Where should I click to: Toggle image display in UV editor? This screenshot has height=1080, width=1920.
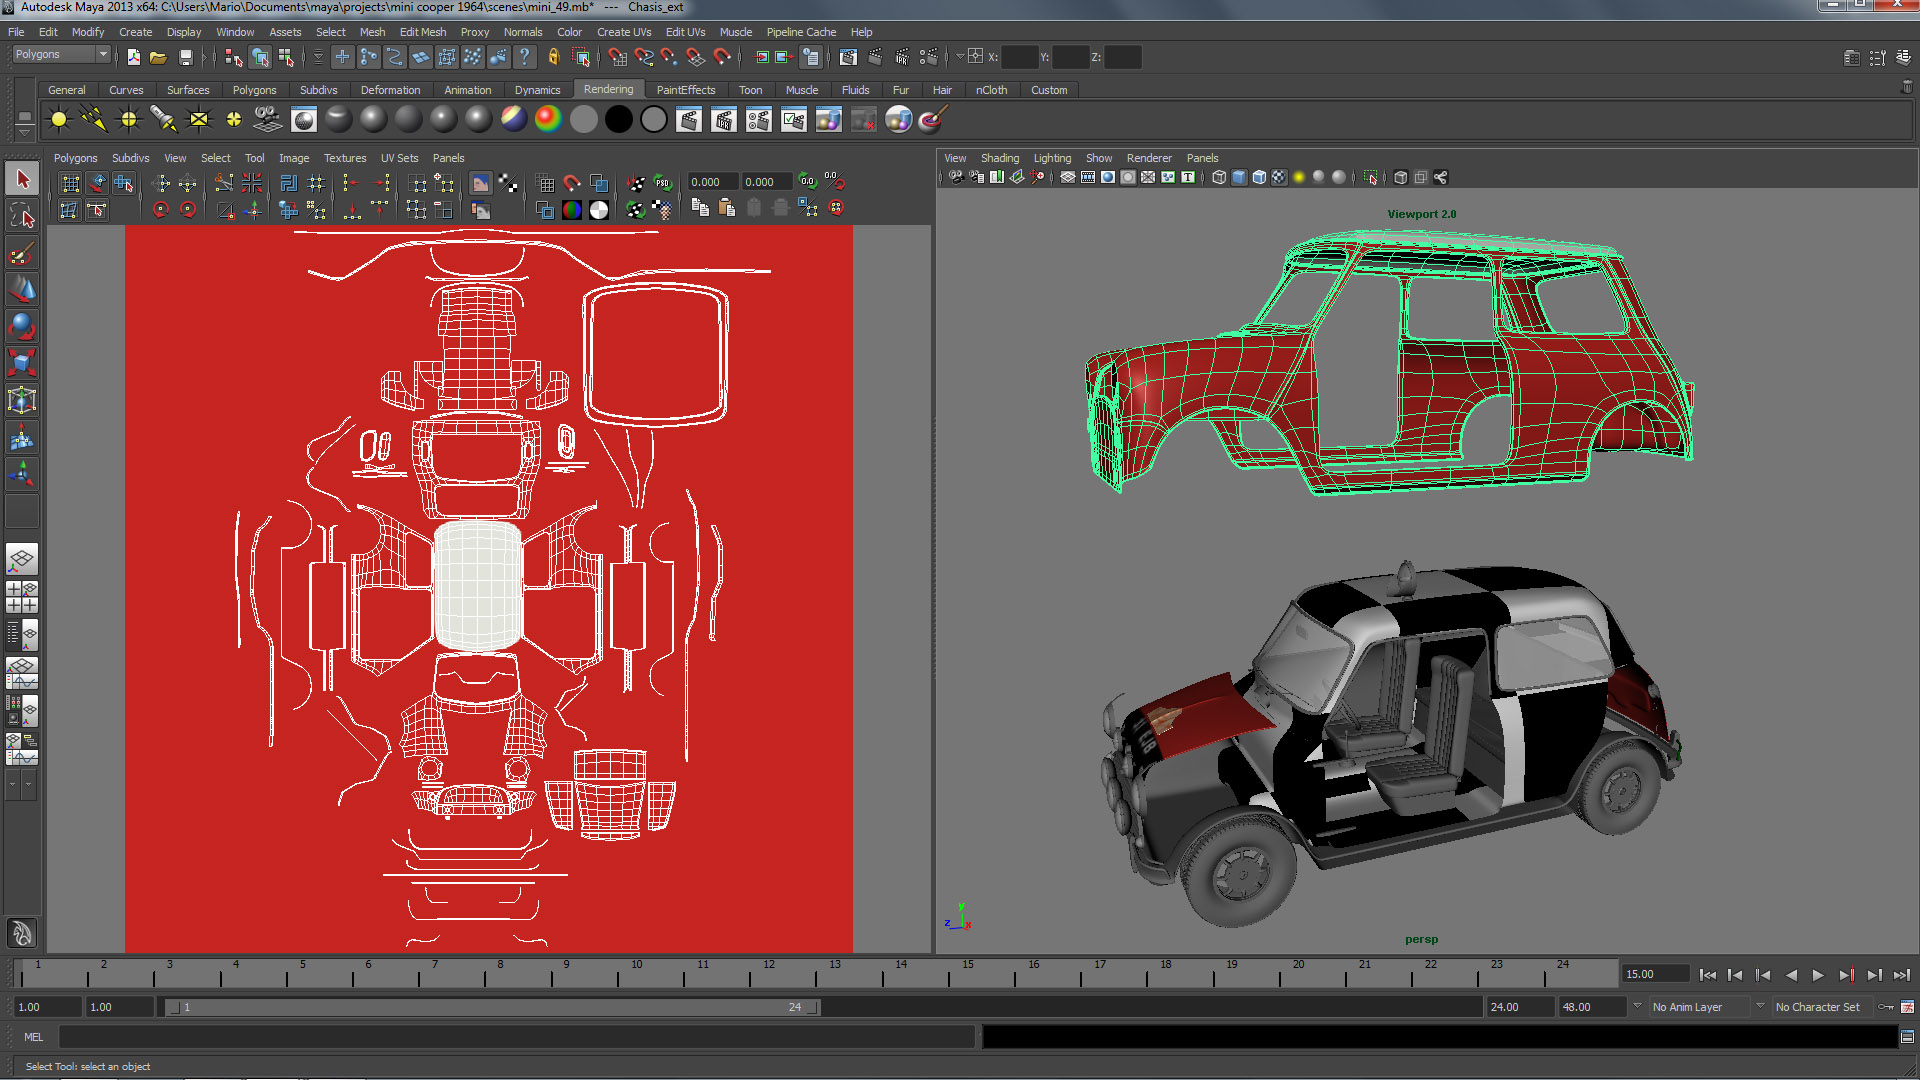tap(481, 183)
